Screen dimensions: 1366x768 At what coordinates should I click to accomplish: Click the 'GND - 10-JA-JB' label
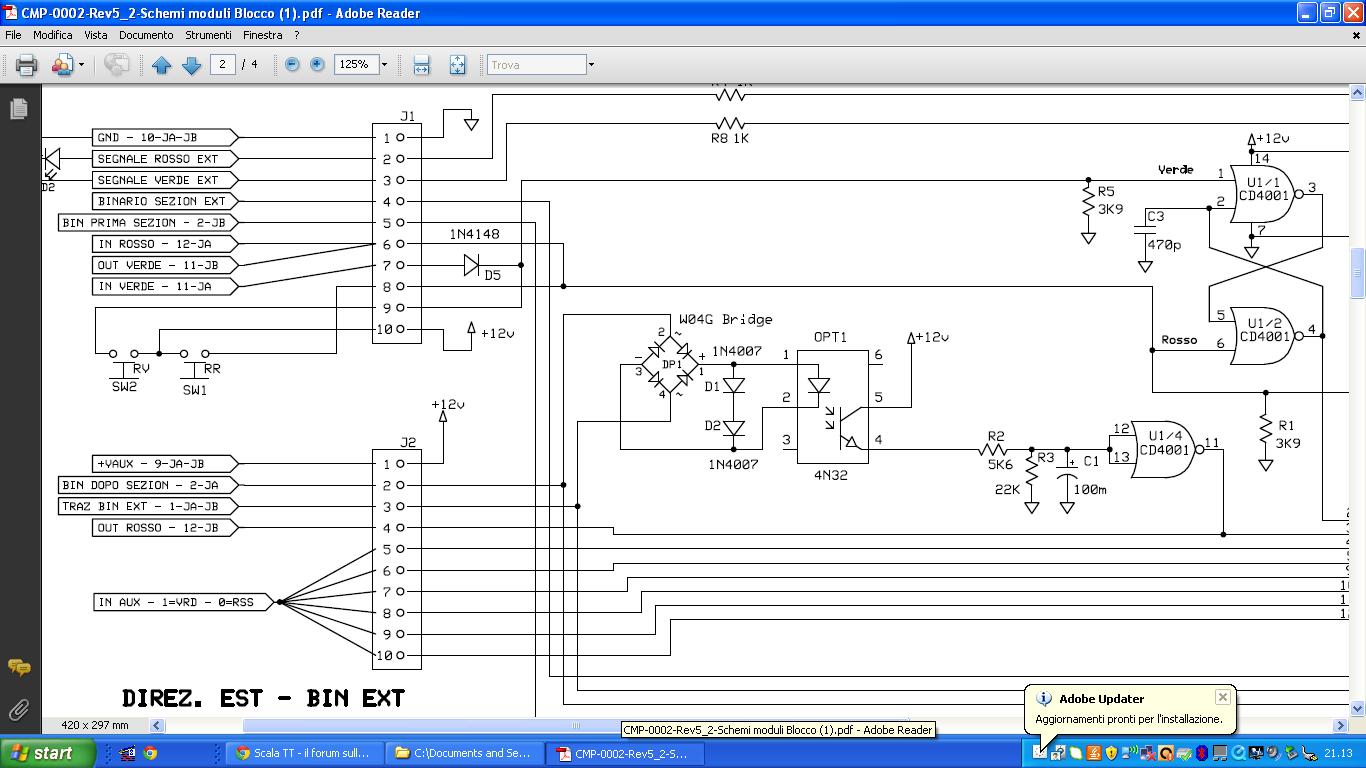click(147, 137)
